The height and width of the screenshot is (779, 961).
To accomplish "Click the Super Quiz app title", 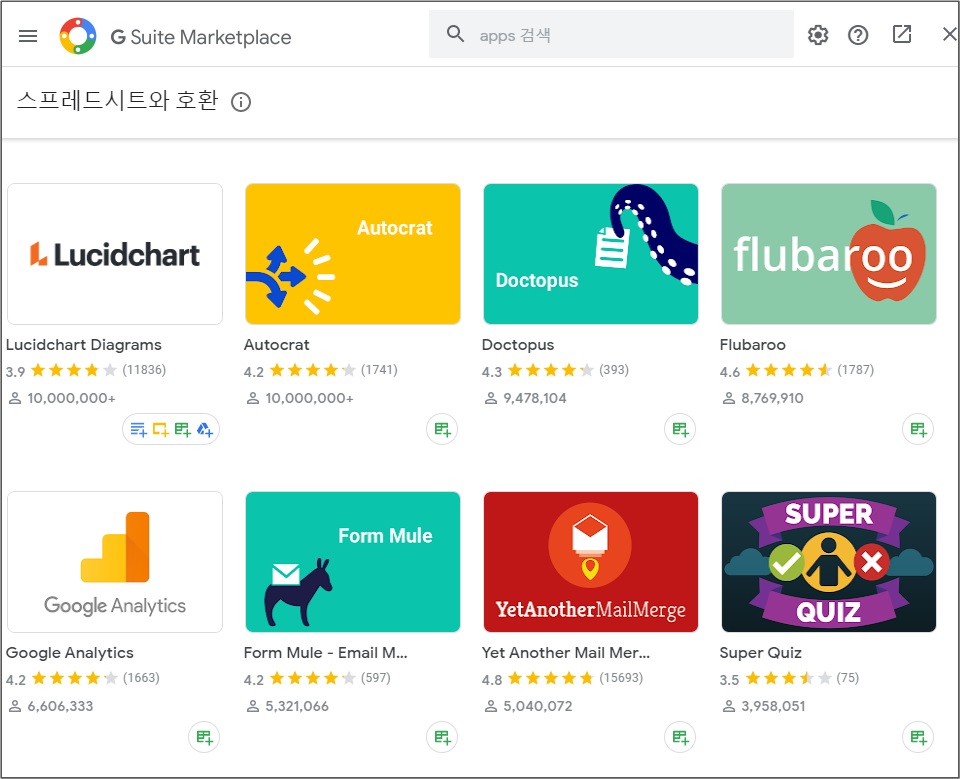I will [761, 653].
